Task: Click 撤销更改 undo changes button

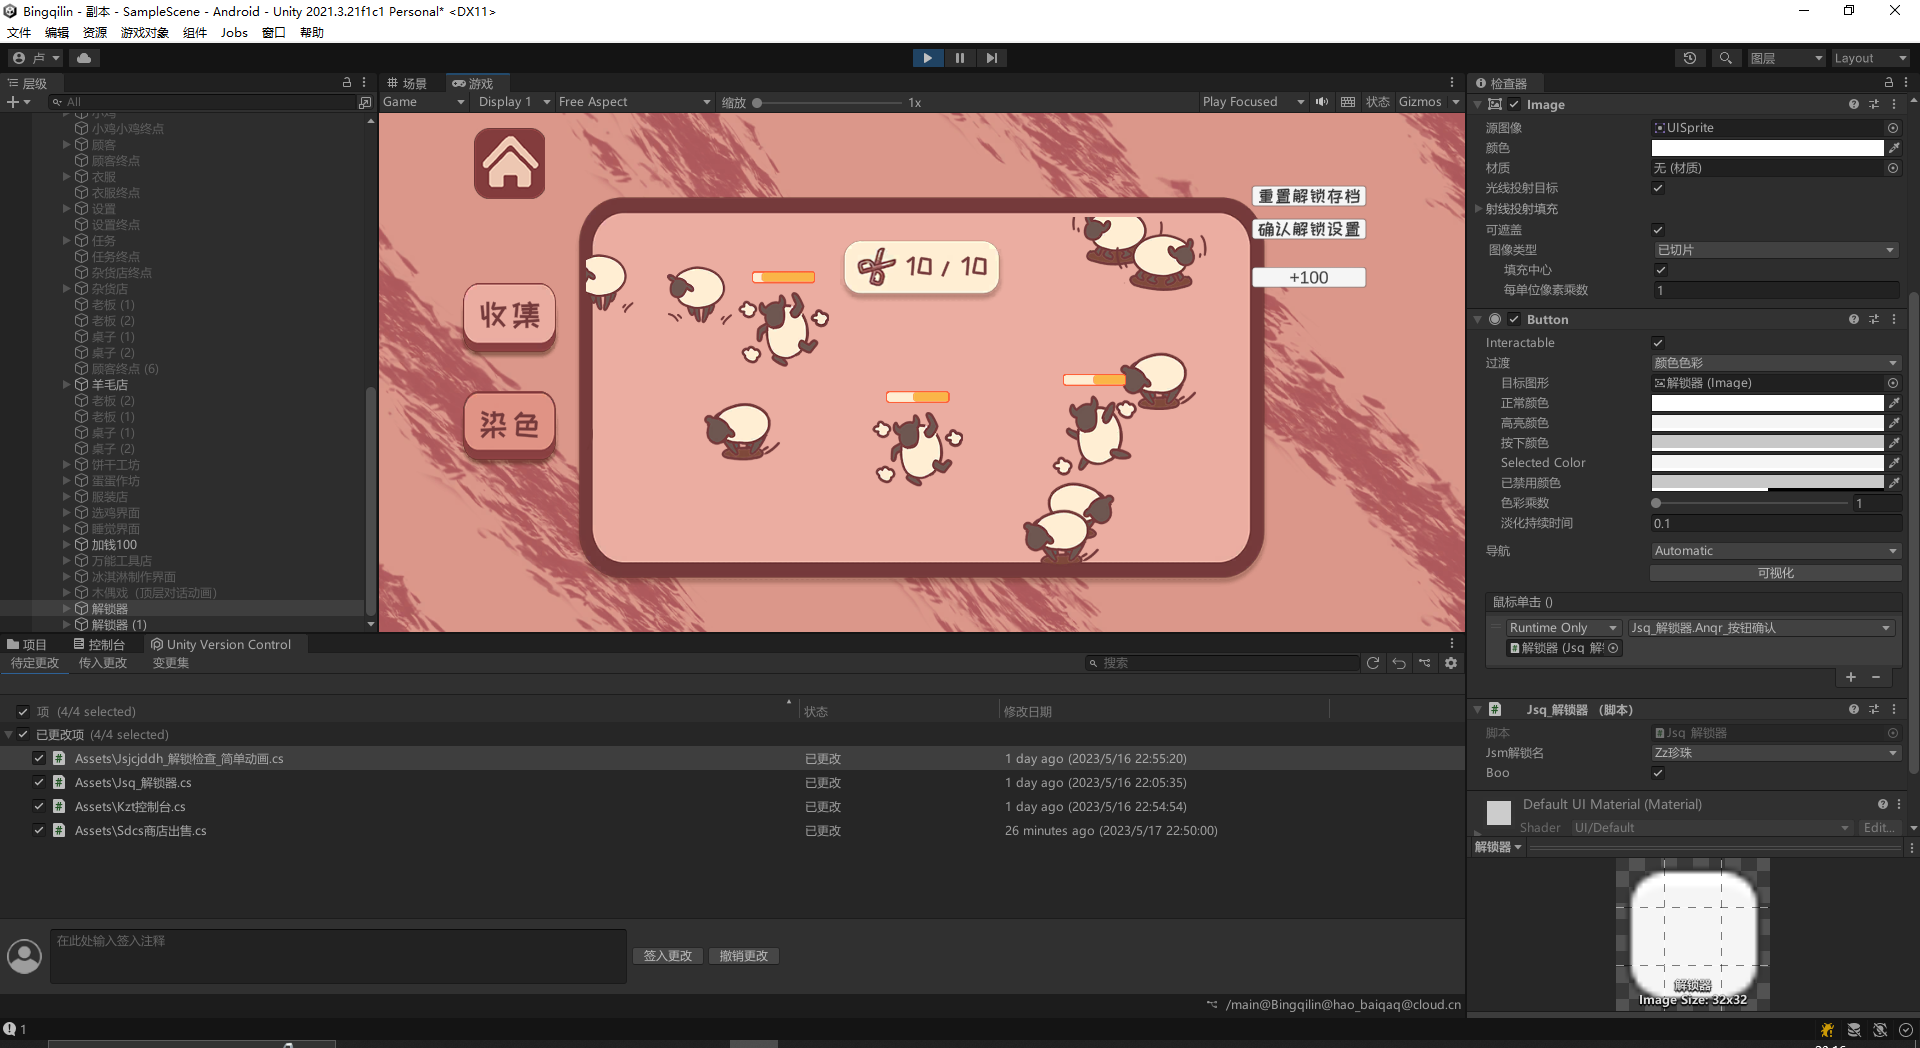Action: click(x=744, y=956)
